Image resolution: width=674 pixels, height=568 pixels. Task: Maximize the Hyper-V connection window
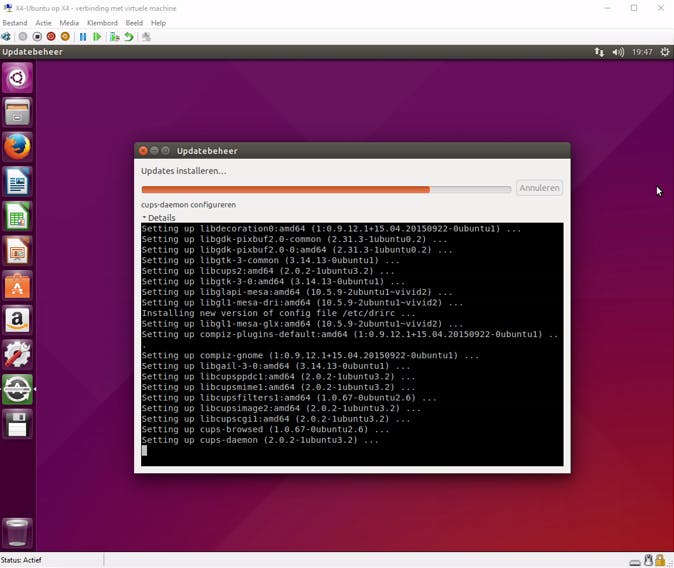click(x=634, y=8)
